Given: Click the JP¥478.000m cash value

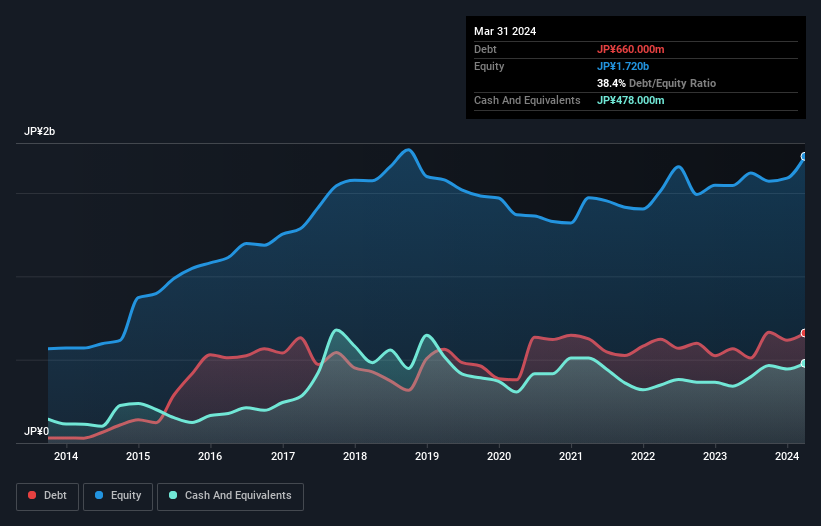Looking at the screenshot, I should 630,100.
